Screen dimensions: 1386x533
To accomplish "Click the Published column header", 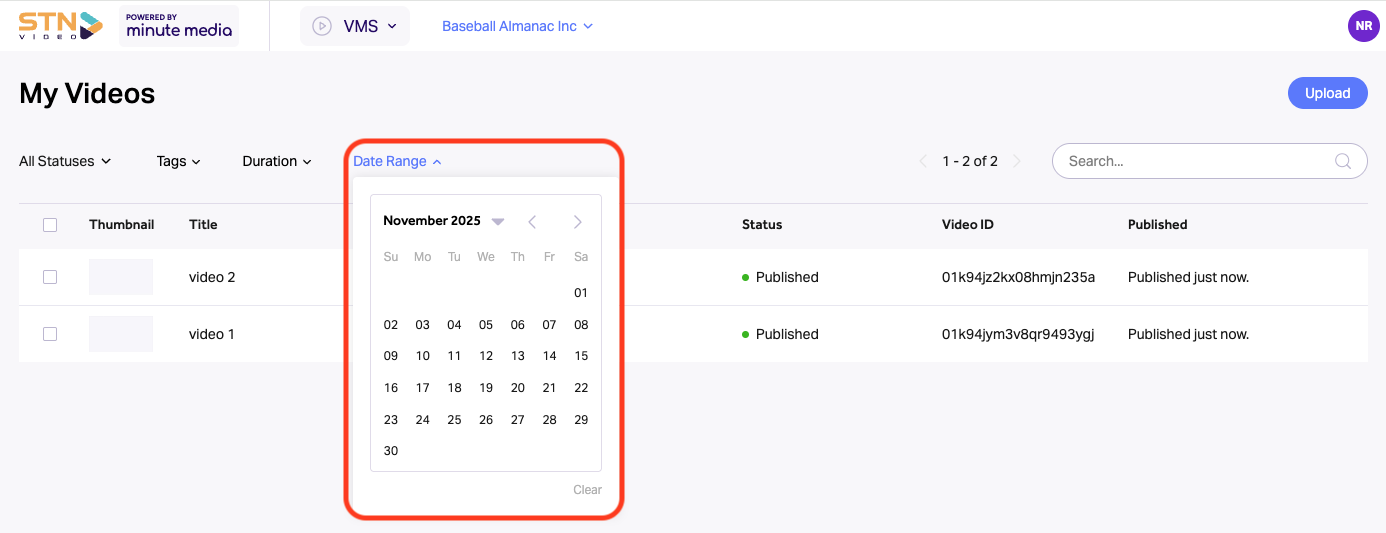I will click(x=1158, y=225).
